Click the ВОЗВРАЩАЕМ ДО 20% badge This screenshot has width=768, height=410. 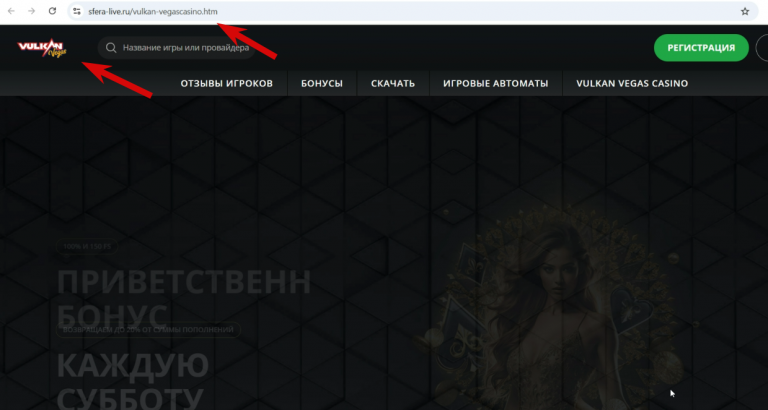(148, 330)
